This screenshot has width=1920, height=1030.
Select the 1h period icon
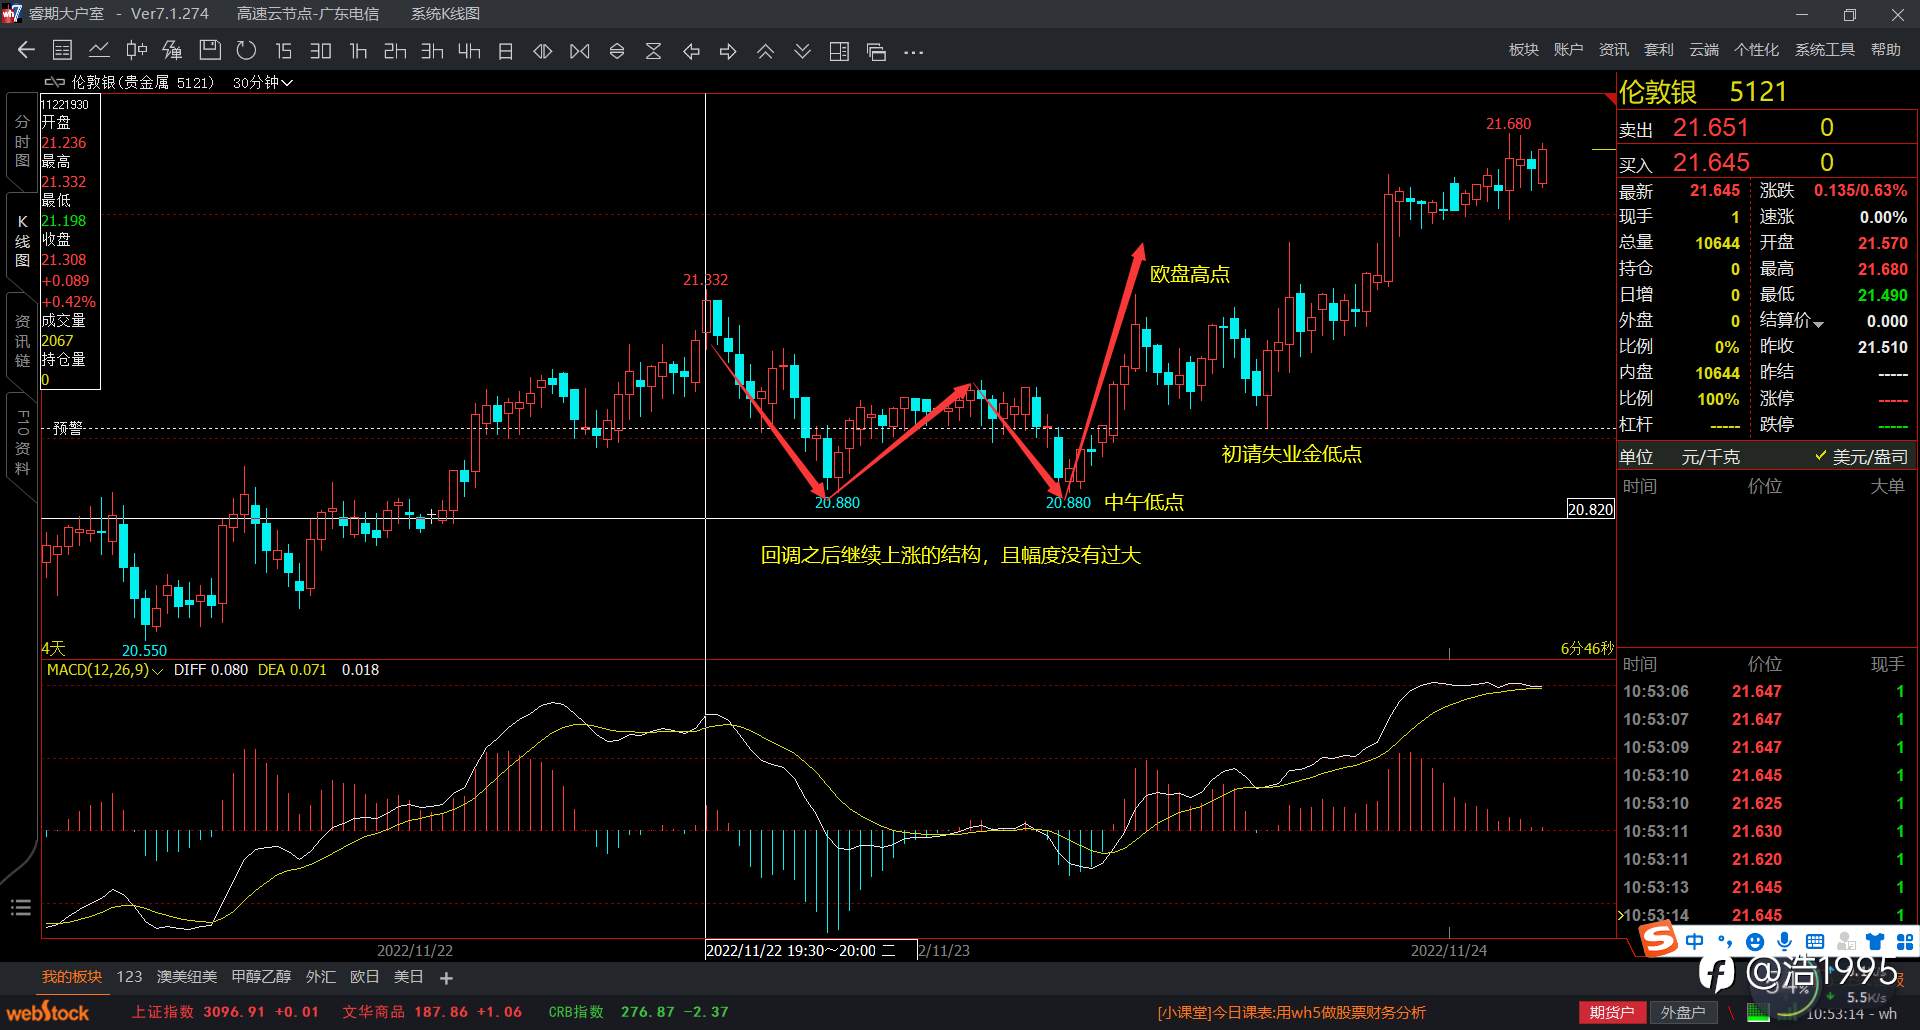click(x=358, y=51)
